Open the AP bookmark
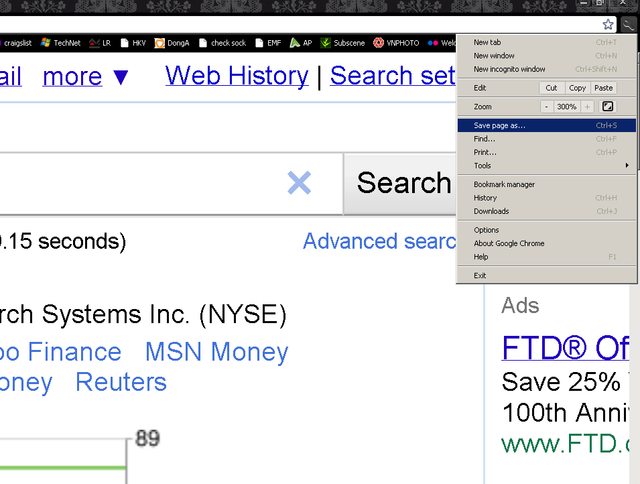The height and width of the screenshot is (484, 640). 301,43
